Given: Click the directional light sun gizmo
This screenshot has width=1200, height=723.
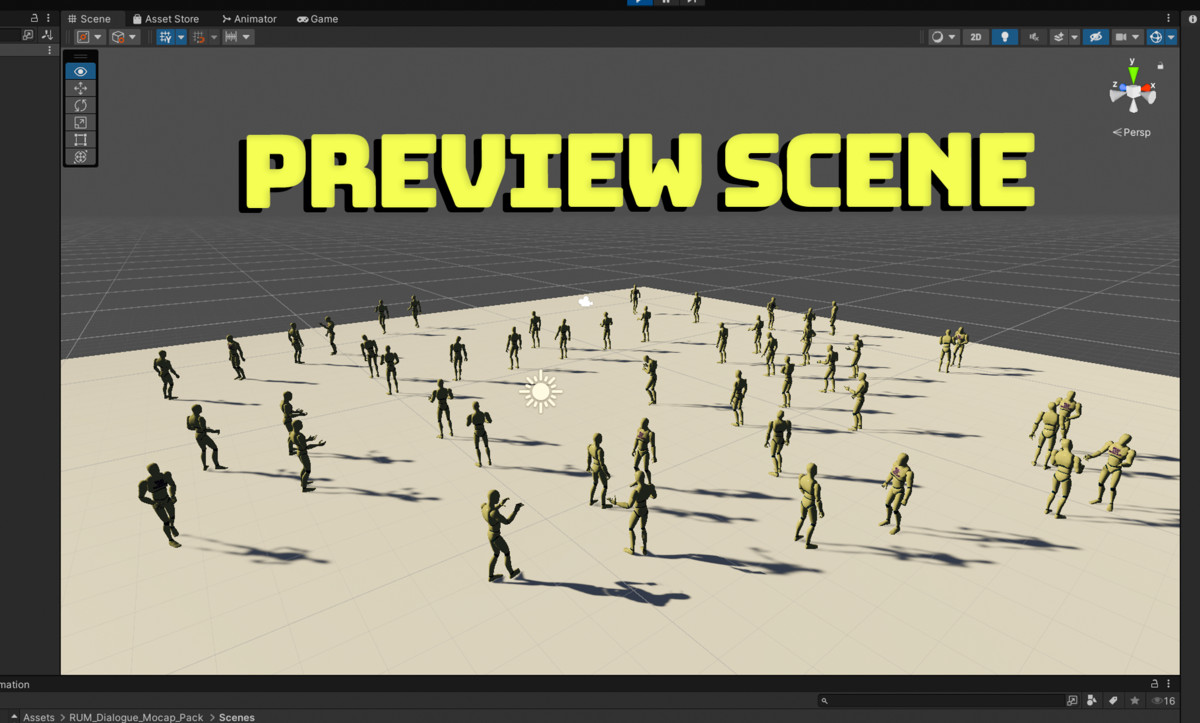Looking at the screenshot, I should pos(541,391).
